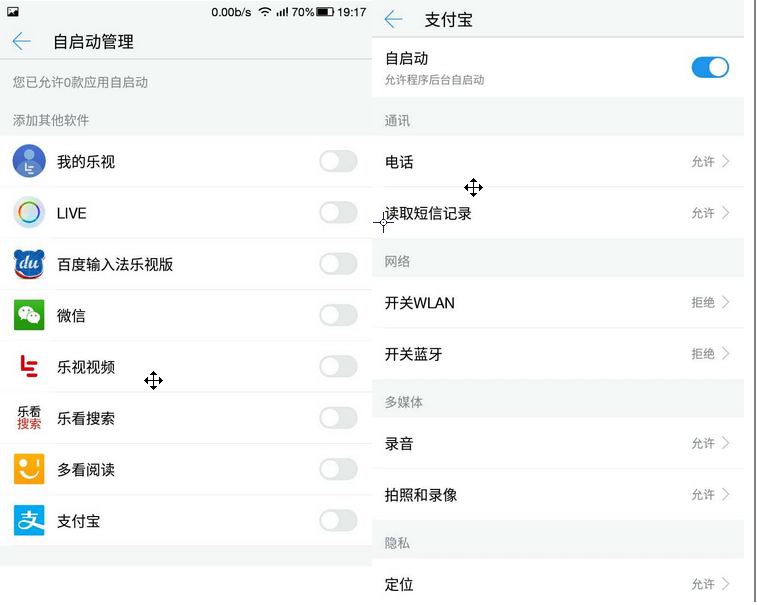This screenshot has width=757, height=605.
Task: Enable auto-start for 微信
Action: tap(338, 315)
